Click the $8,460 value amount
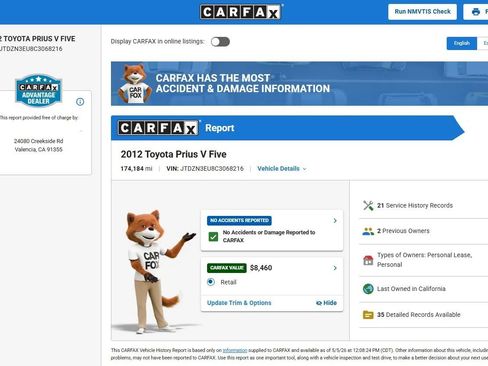Viewport: 488px width, 366px height. click(261, 268)
